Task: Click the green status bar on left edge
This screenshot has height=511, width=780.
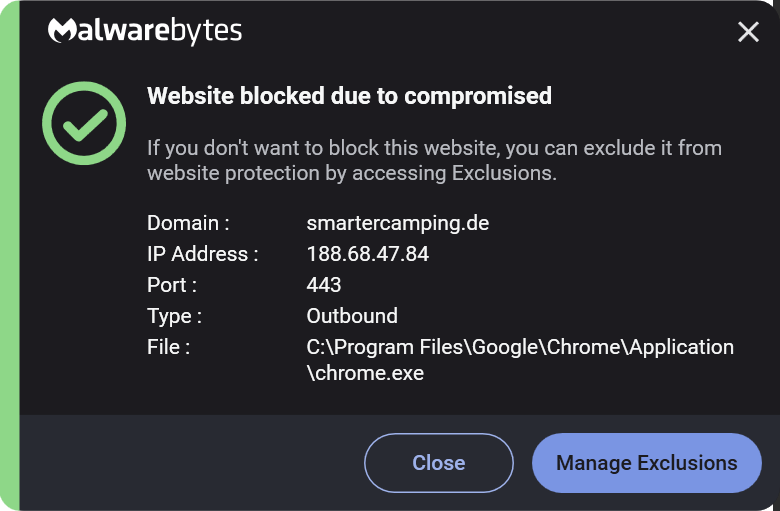Action: 9,255
